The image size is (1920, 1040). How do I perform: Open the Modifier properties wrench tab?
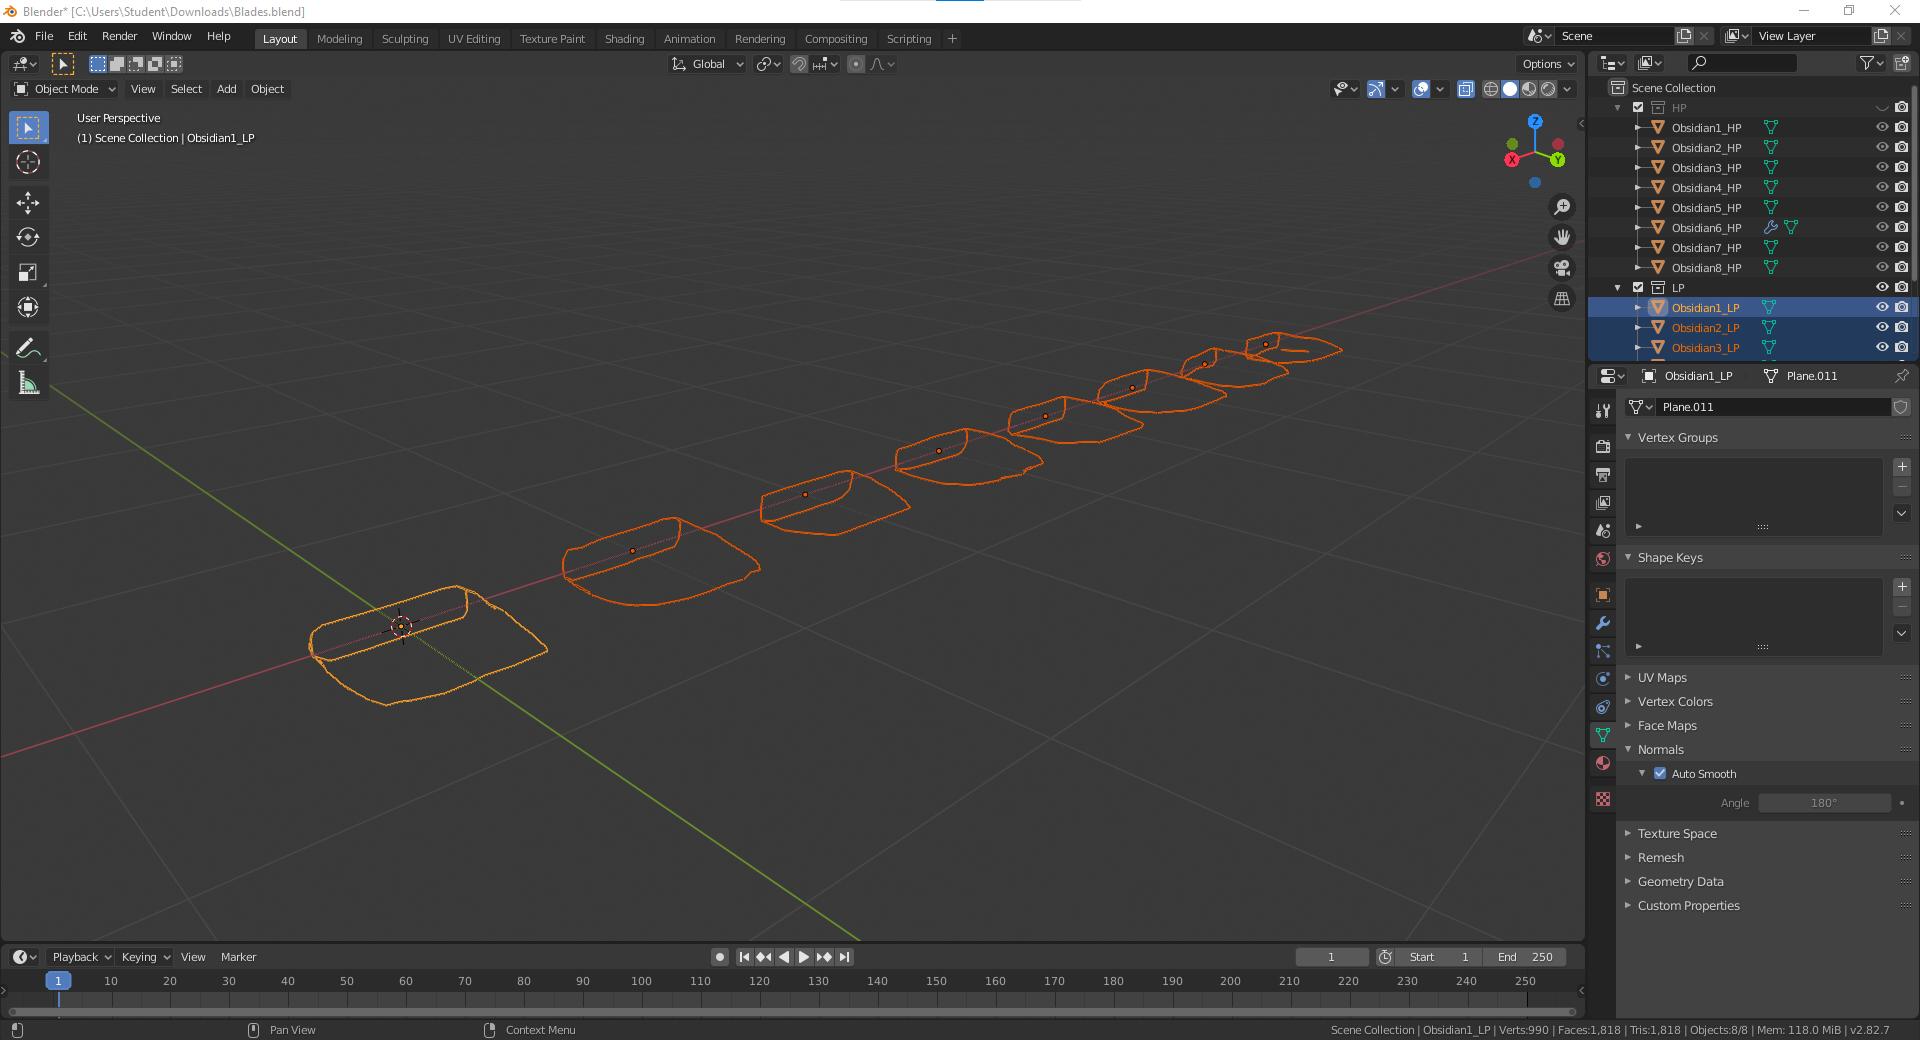pos(1603,623)
